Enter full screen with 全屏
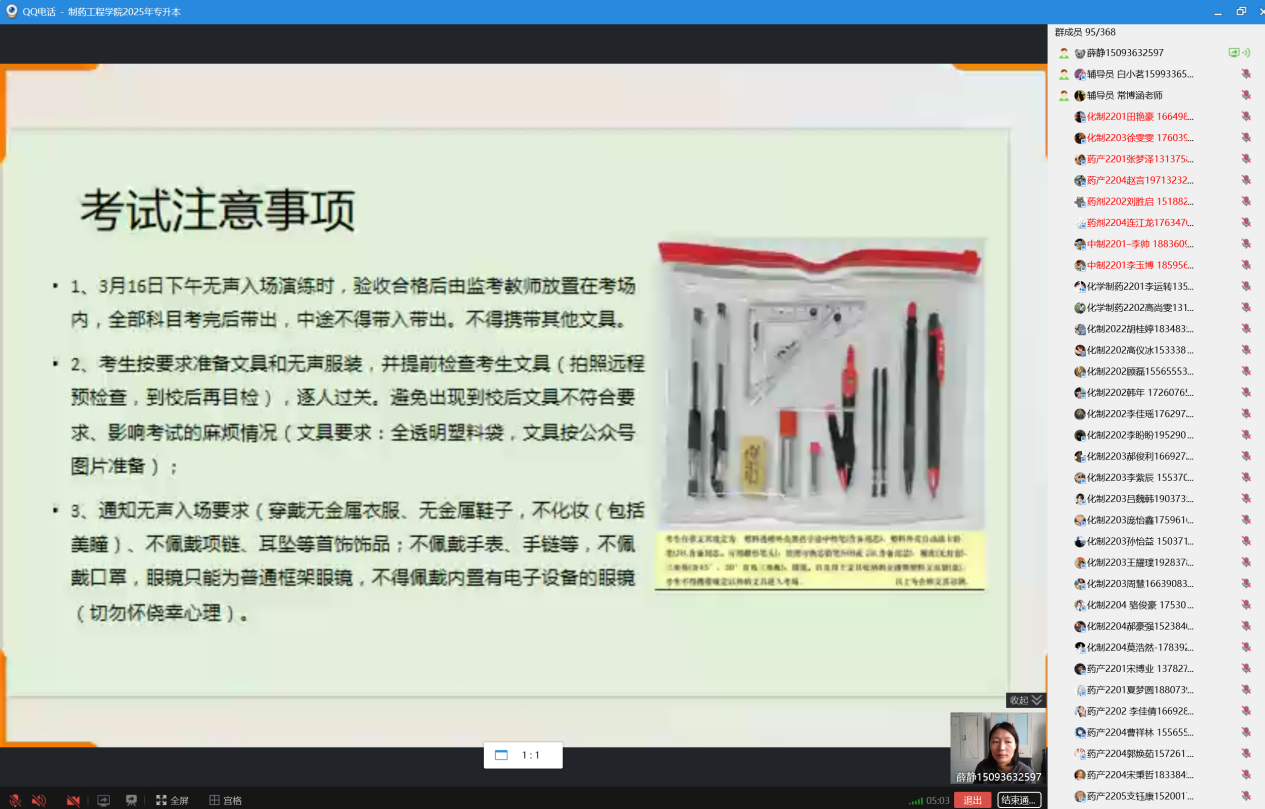 tap(172, 800)
